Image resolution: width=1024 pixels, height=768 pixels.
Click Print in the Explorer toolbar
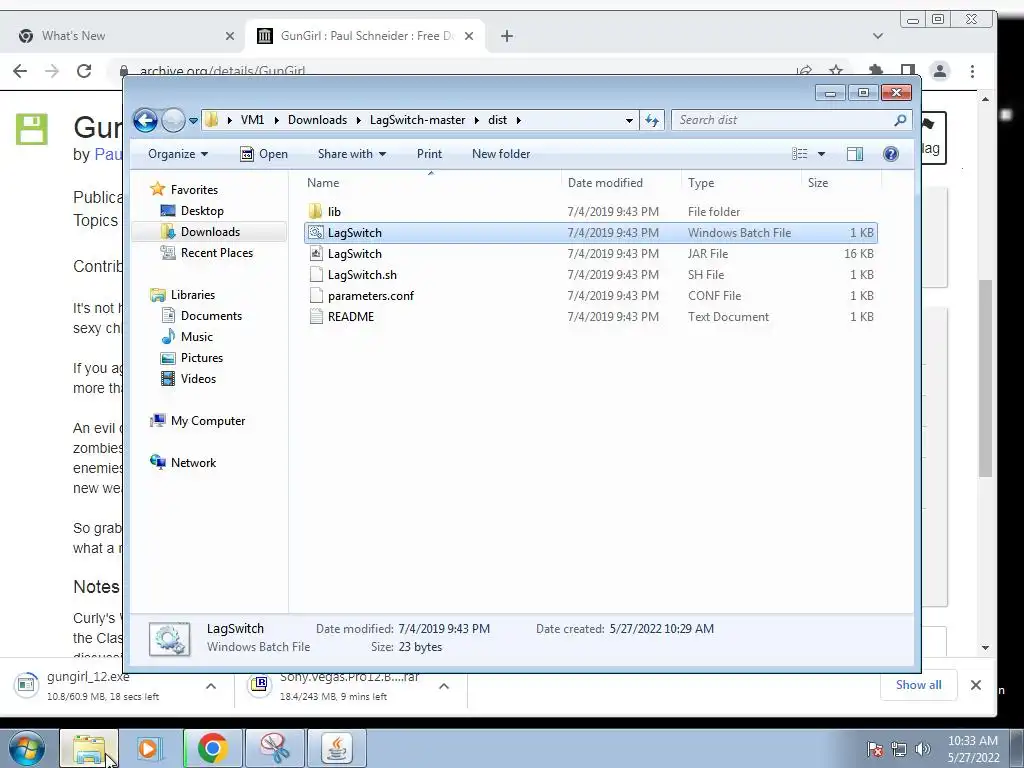point(429,154)
